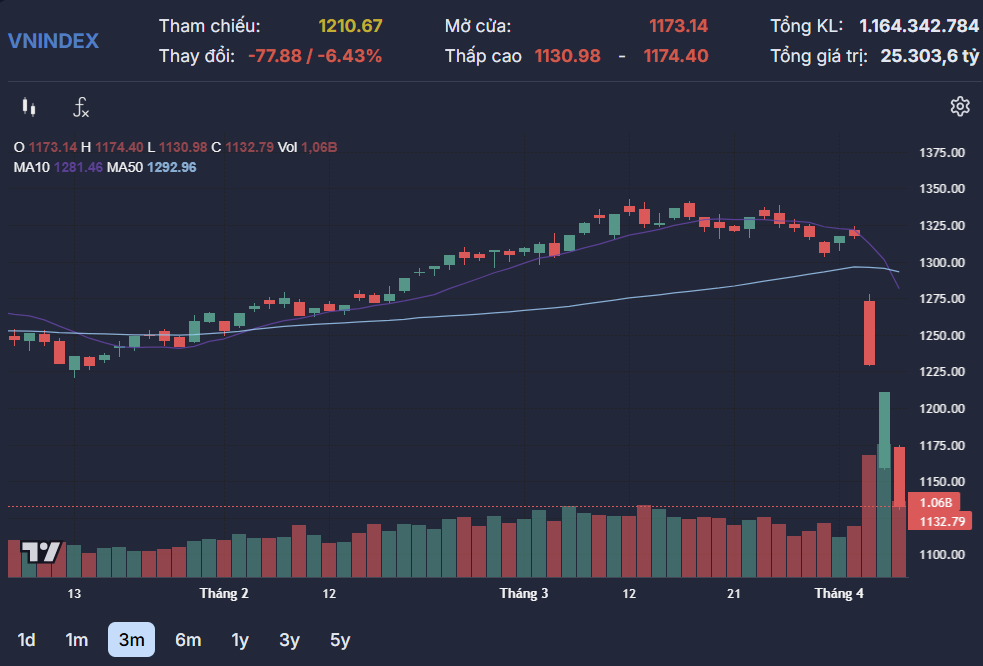
Task: Open chart settings gear
Action: [x=960, y=107]
